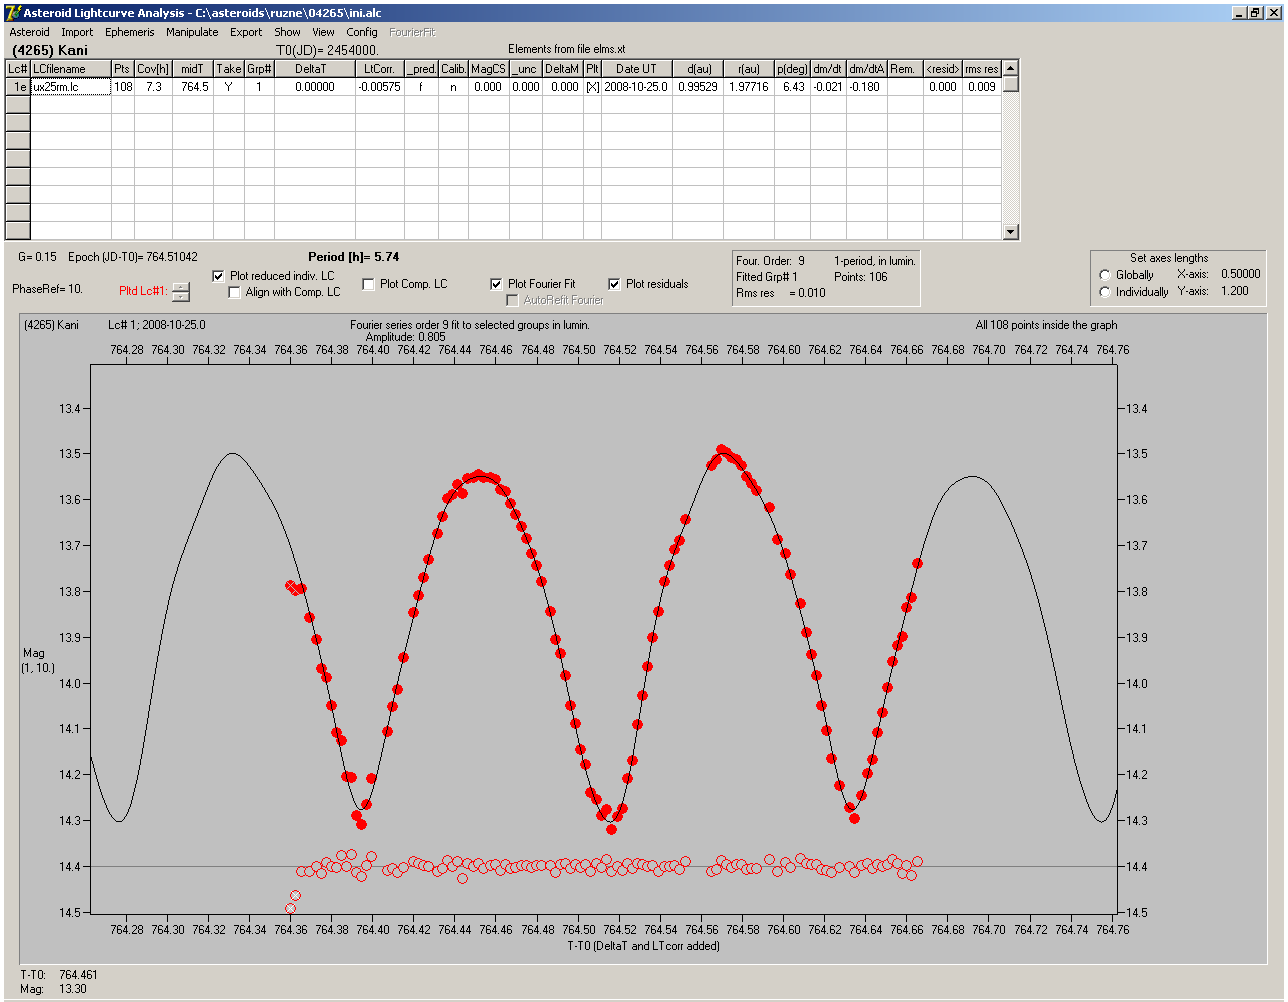The height and width of the screenshot is (1002, 1288).
Task: Close the Asteroid Lightcurve Analysis window
Action: 1272,12
